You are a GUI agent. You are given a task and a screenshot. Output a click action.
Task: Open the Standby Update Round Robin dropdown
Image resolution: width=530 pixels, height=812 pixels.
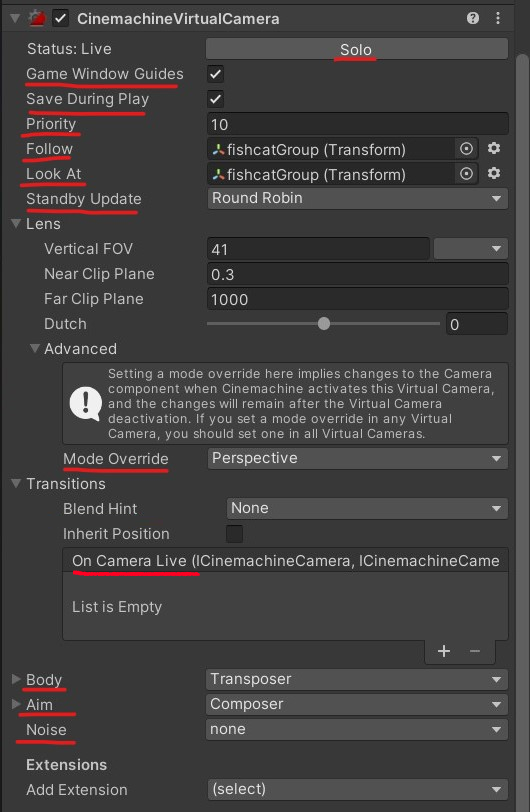click(x=357, y=198)
